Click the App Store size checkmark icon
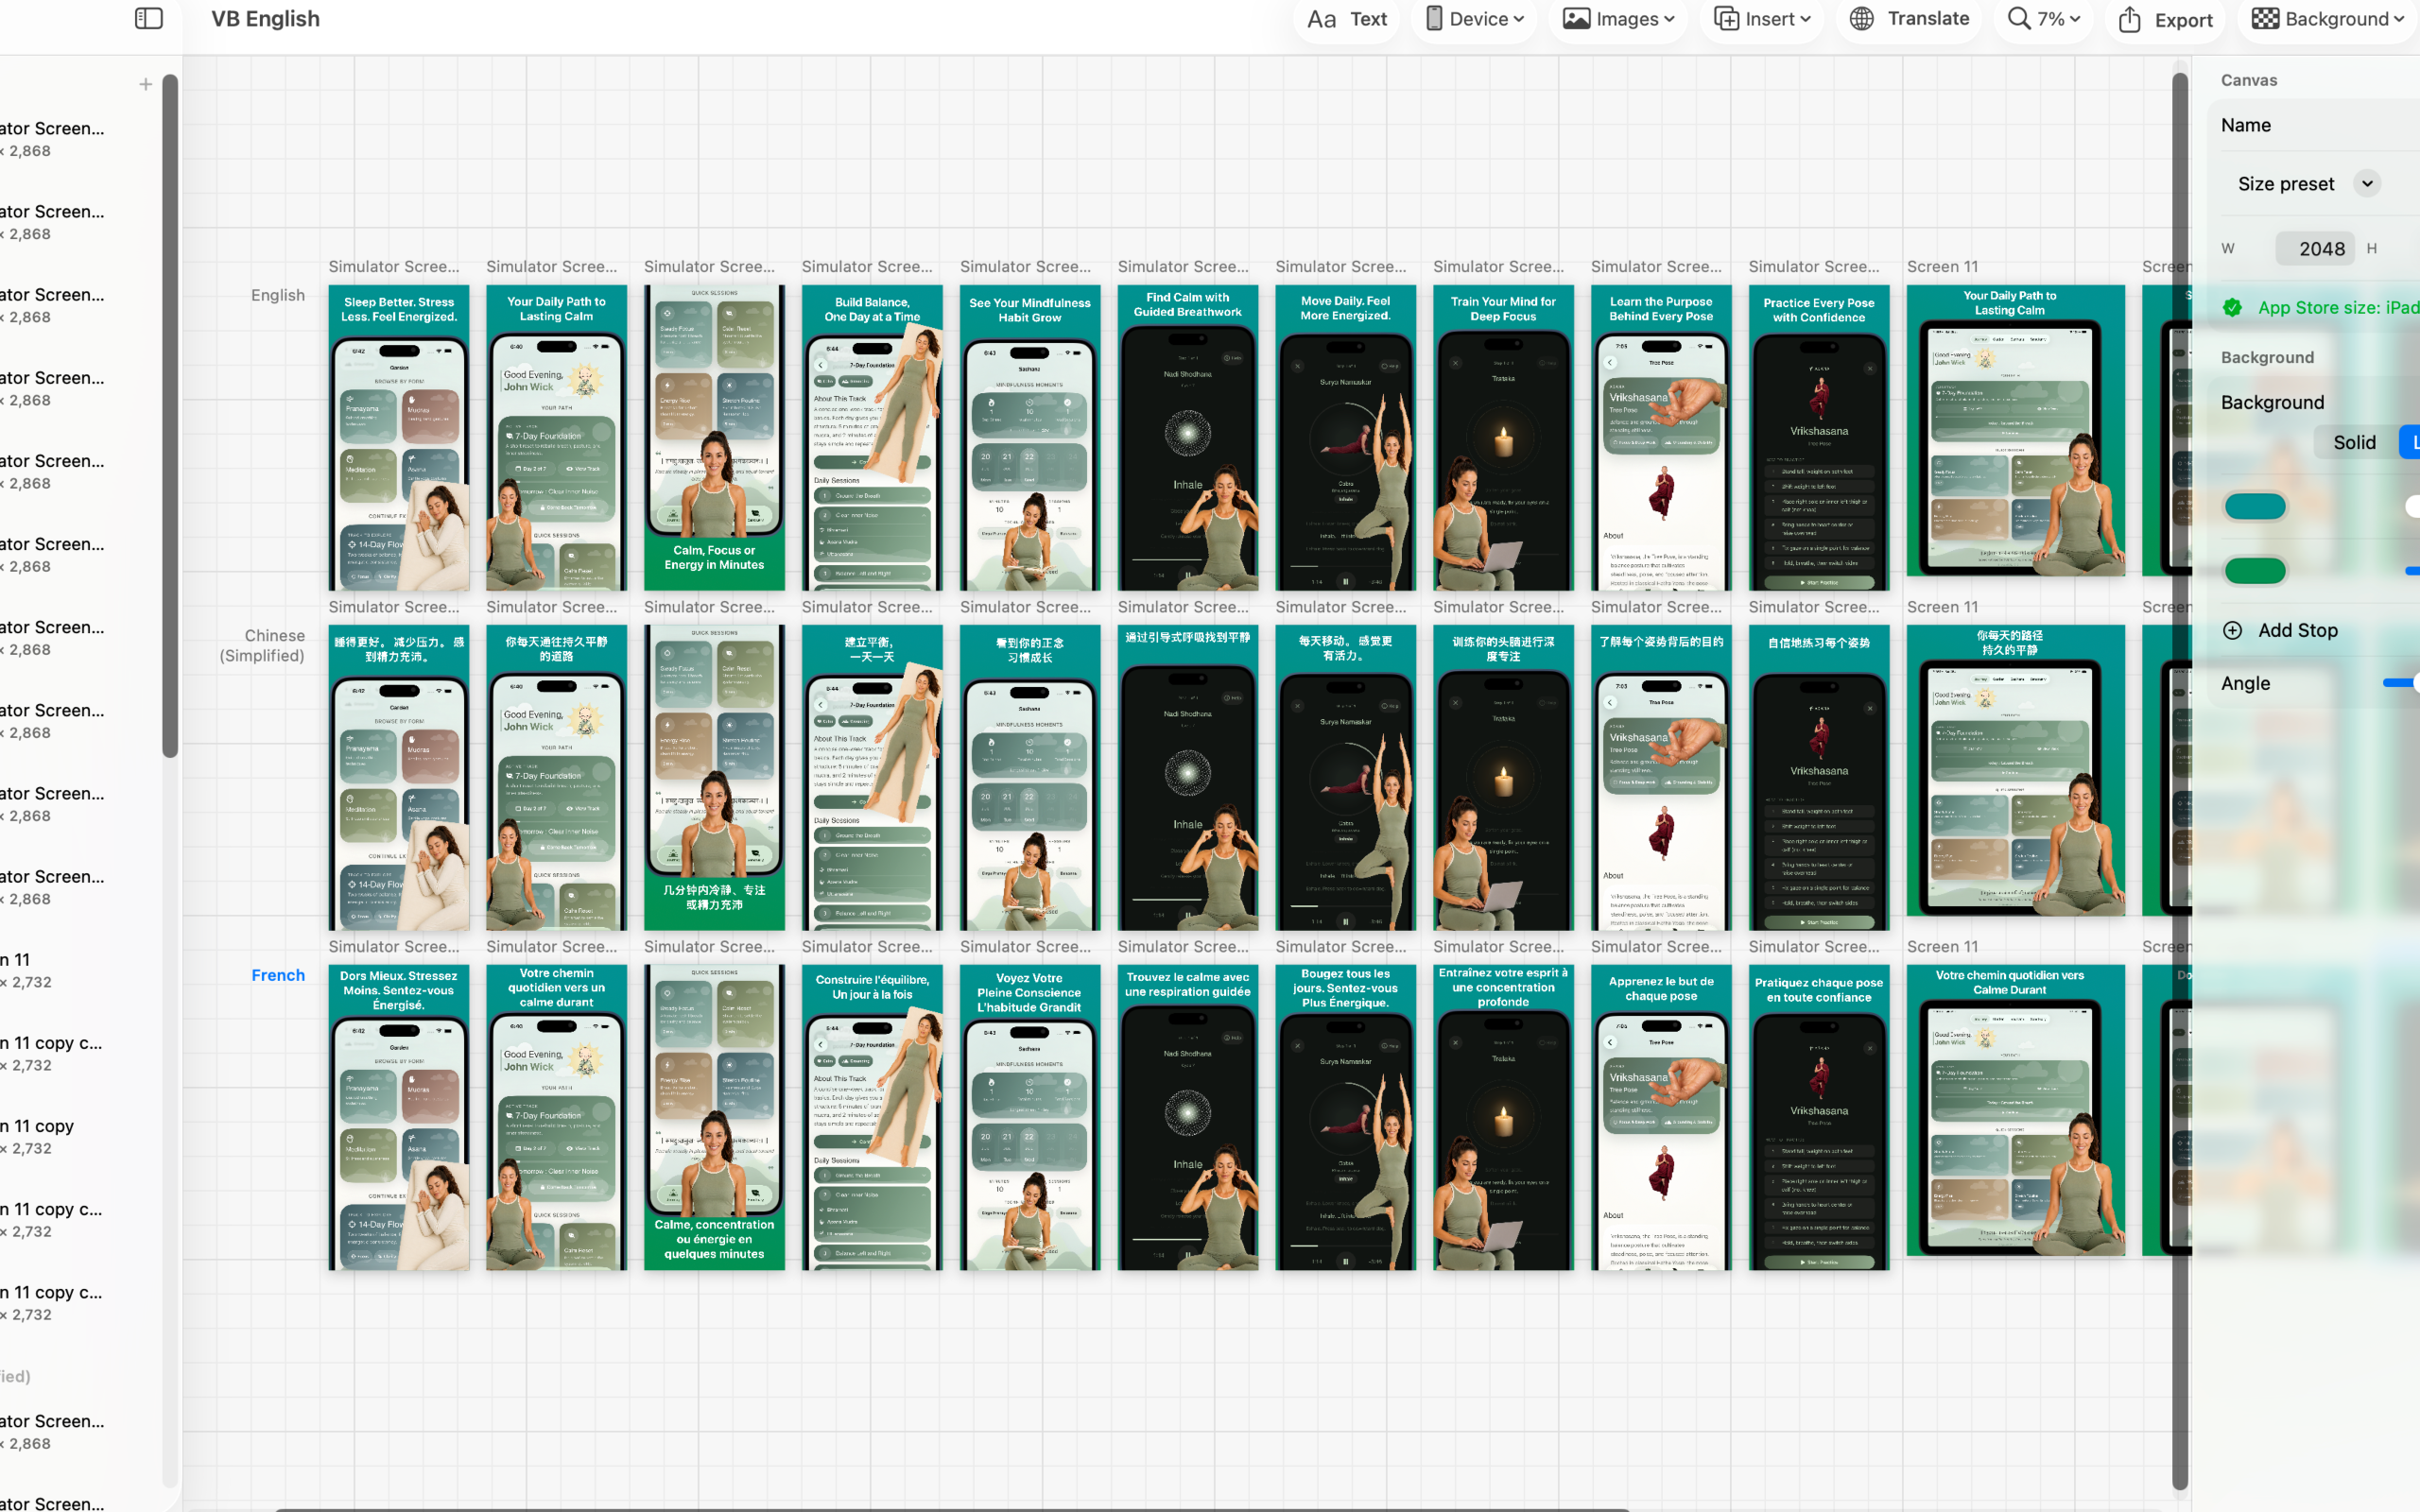 pyautogui.click(x=2232, y=308)
